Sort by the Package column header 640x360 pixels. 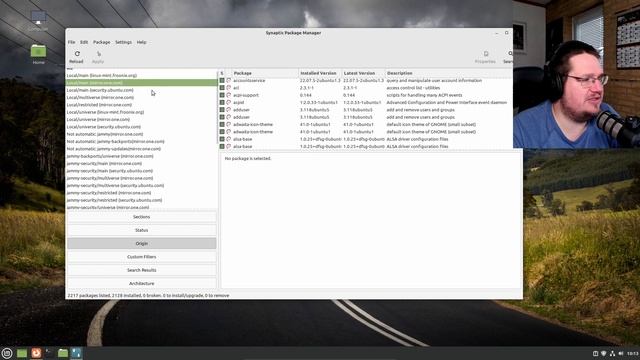pyautogui.click(x=265, y=73)
